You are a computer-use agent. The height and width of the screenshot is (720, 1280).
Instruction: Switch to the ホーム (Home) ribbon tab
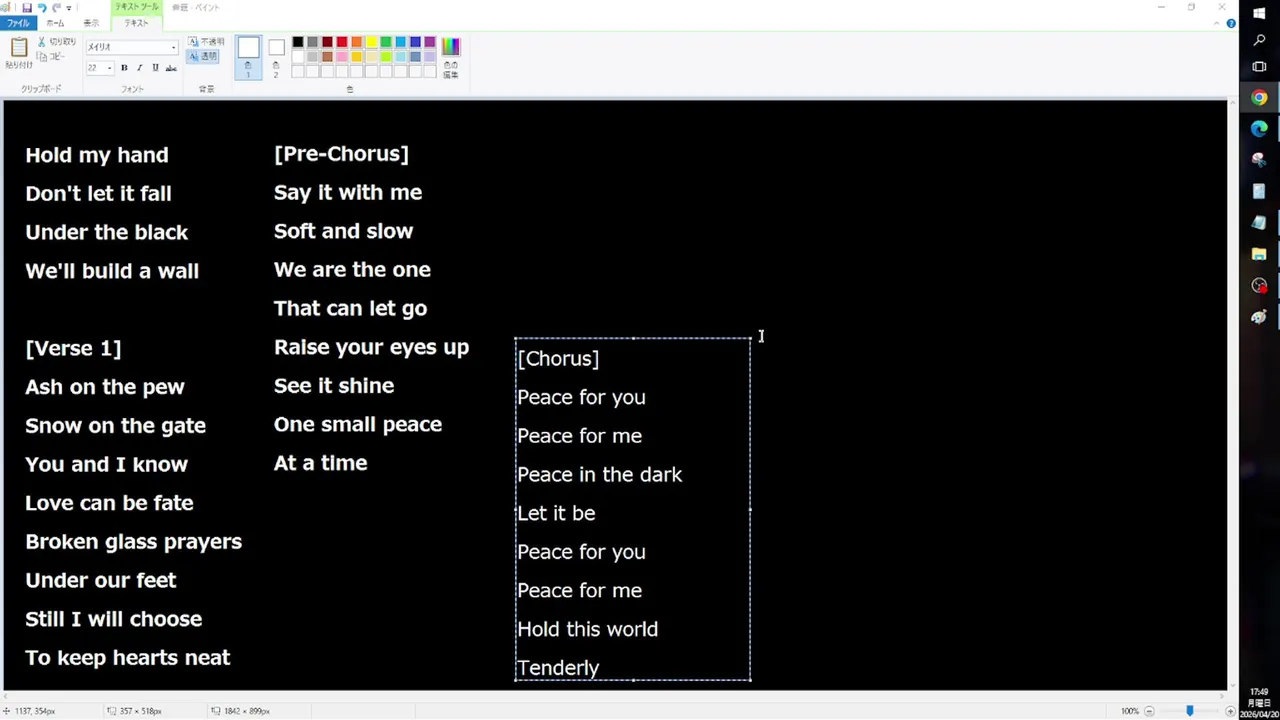(x=56, y=23)
